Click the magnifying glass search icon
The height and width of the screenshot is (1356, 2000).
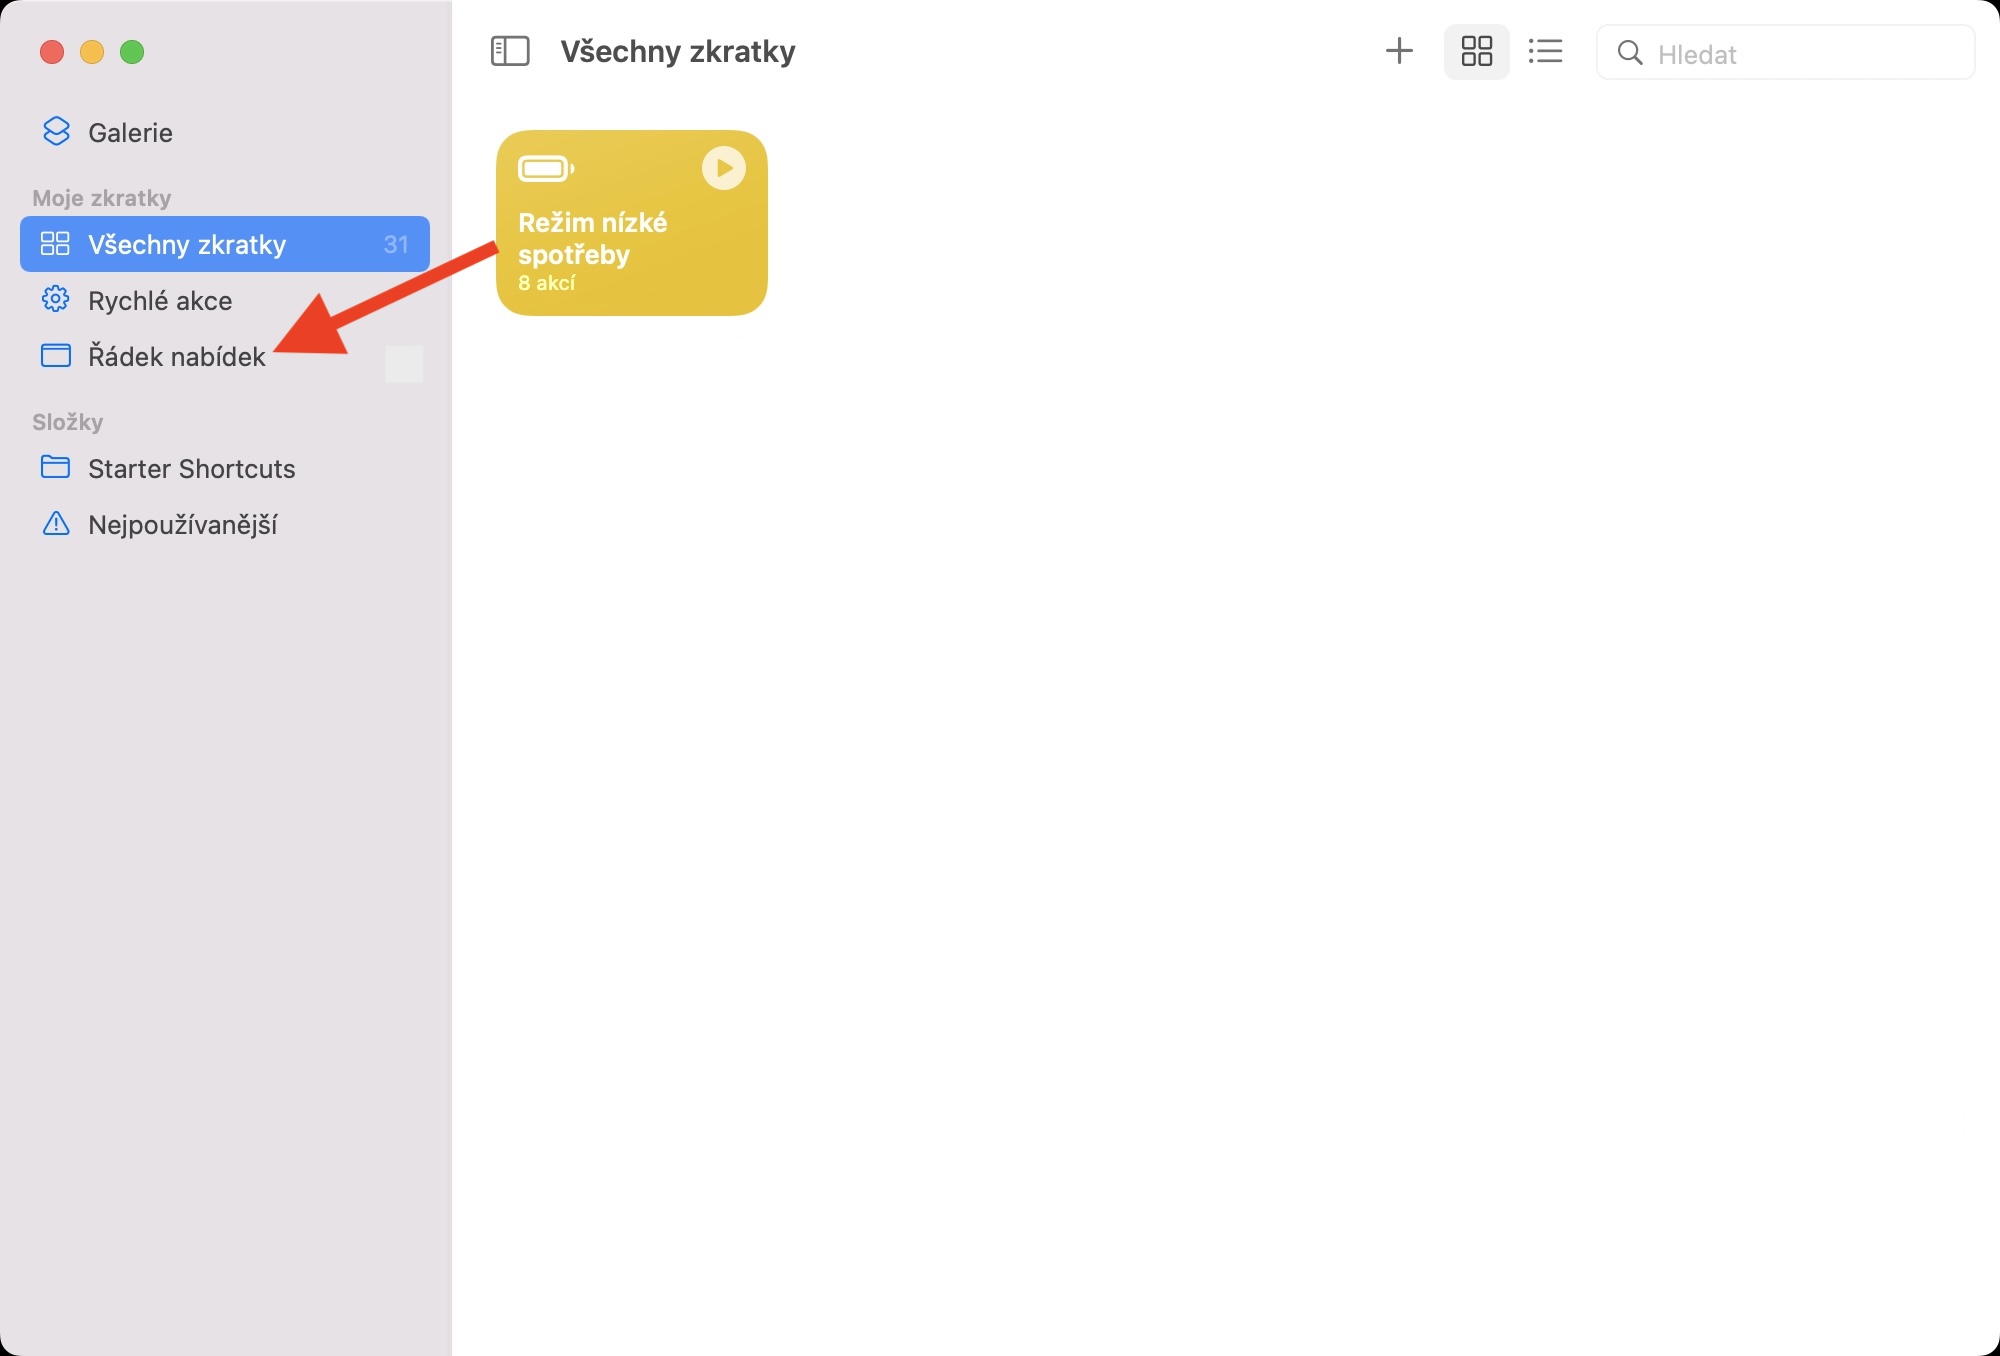click(x=1630, y=53)
